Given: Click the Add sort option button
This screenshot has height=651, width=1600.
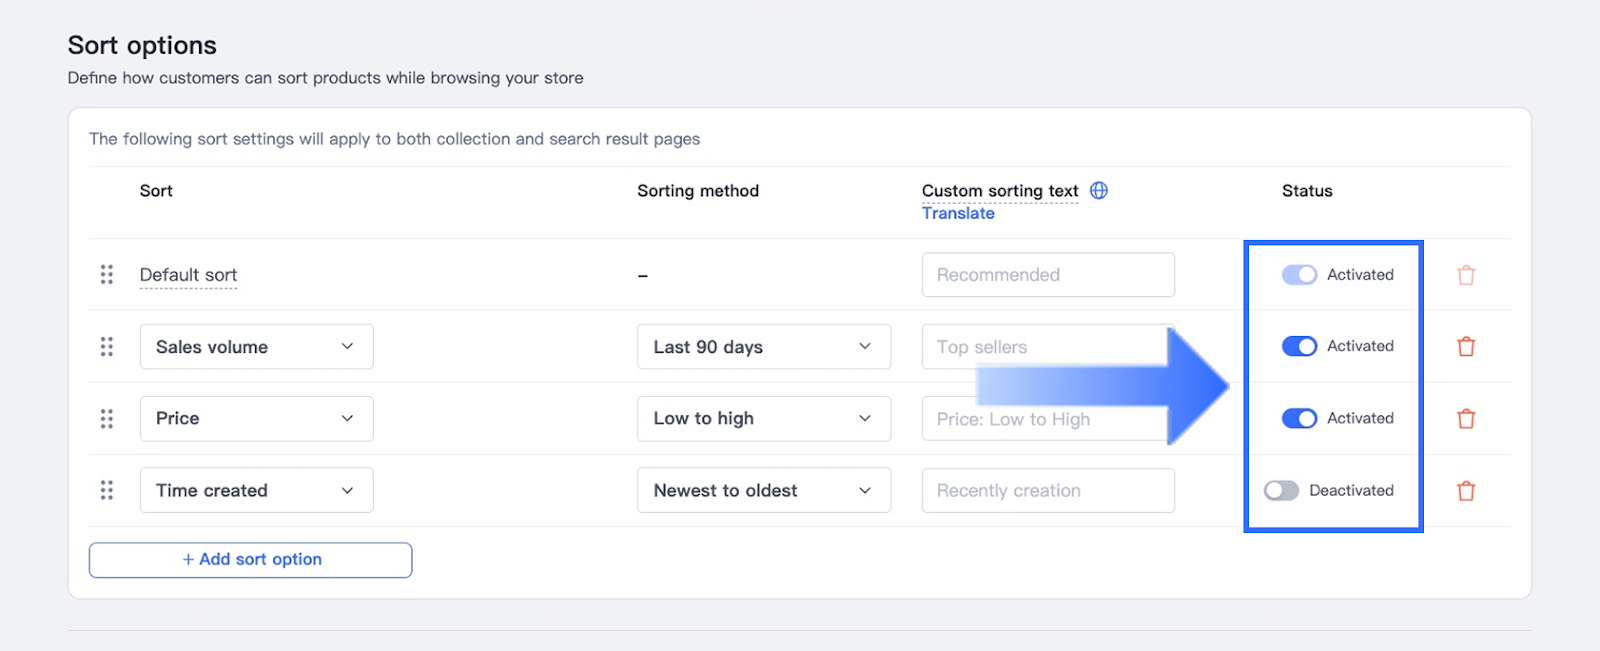Looking at the screenshot, I should click(x=250, y=560).
